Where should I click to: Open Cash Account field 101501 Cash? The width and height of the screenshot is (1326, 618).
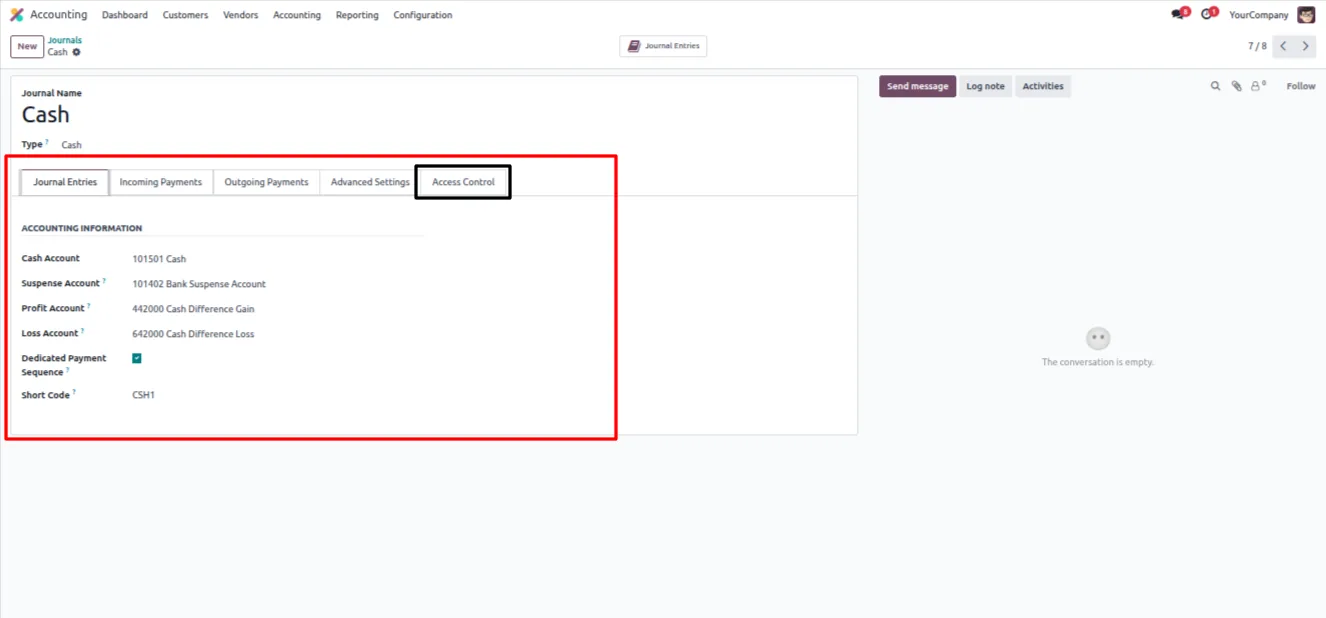click(x=159, y=259)
